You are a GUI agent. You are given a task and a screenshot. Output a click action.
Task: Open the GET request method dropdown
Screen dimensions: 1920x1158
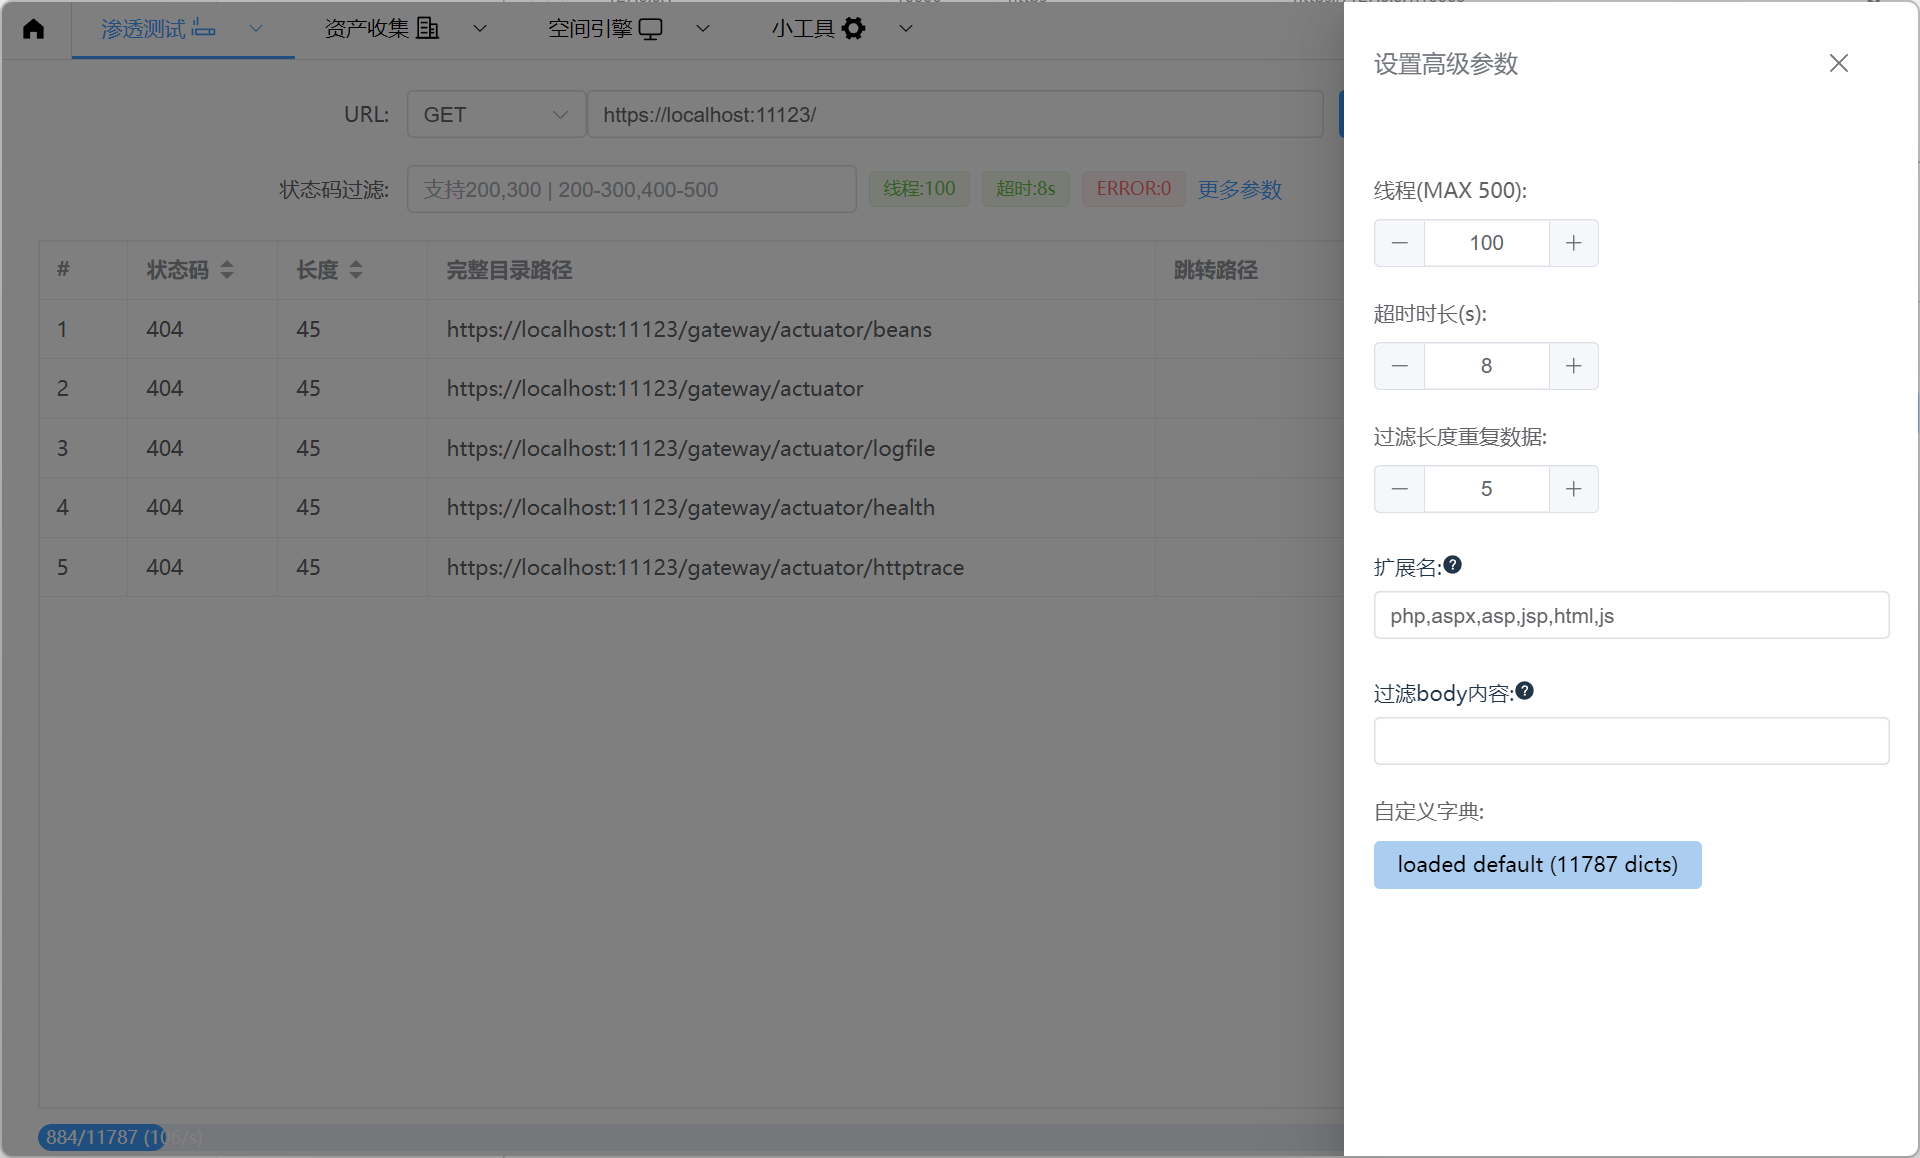(496, 114)
